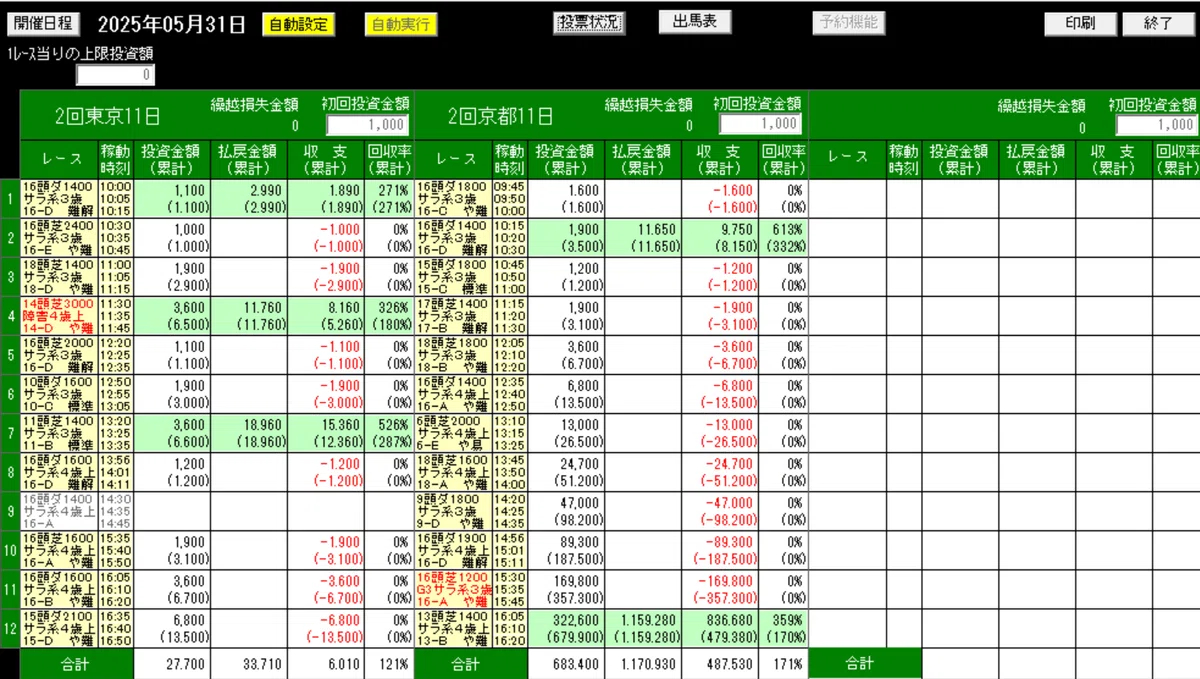Viewport: 1200px width, 679px height.
Task: Open the 投票状況 voting status button
Action: [x=588, y=23]
